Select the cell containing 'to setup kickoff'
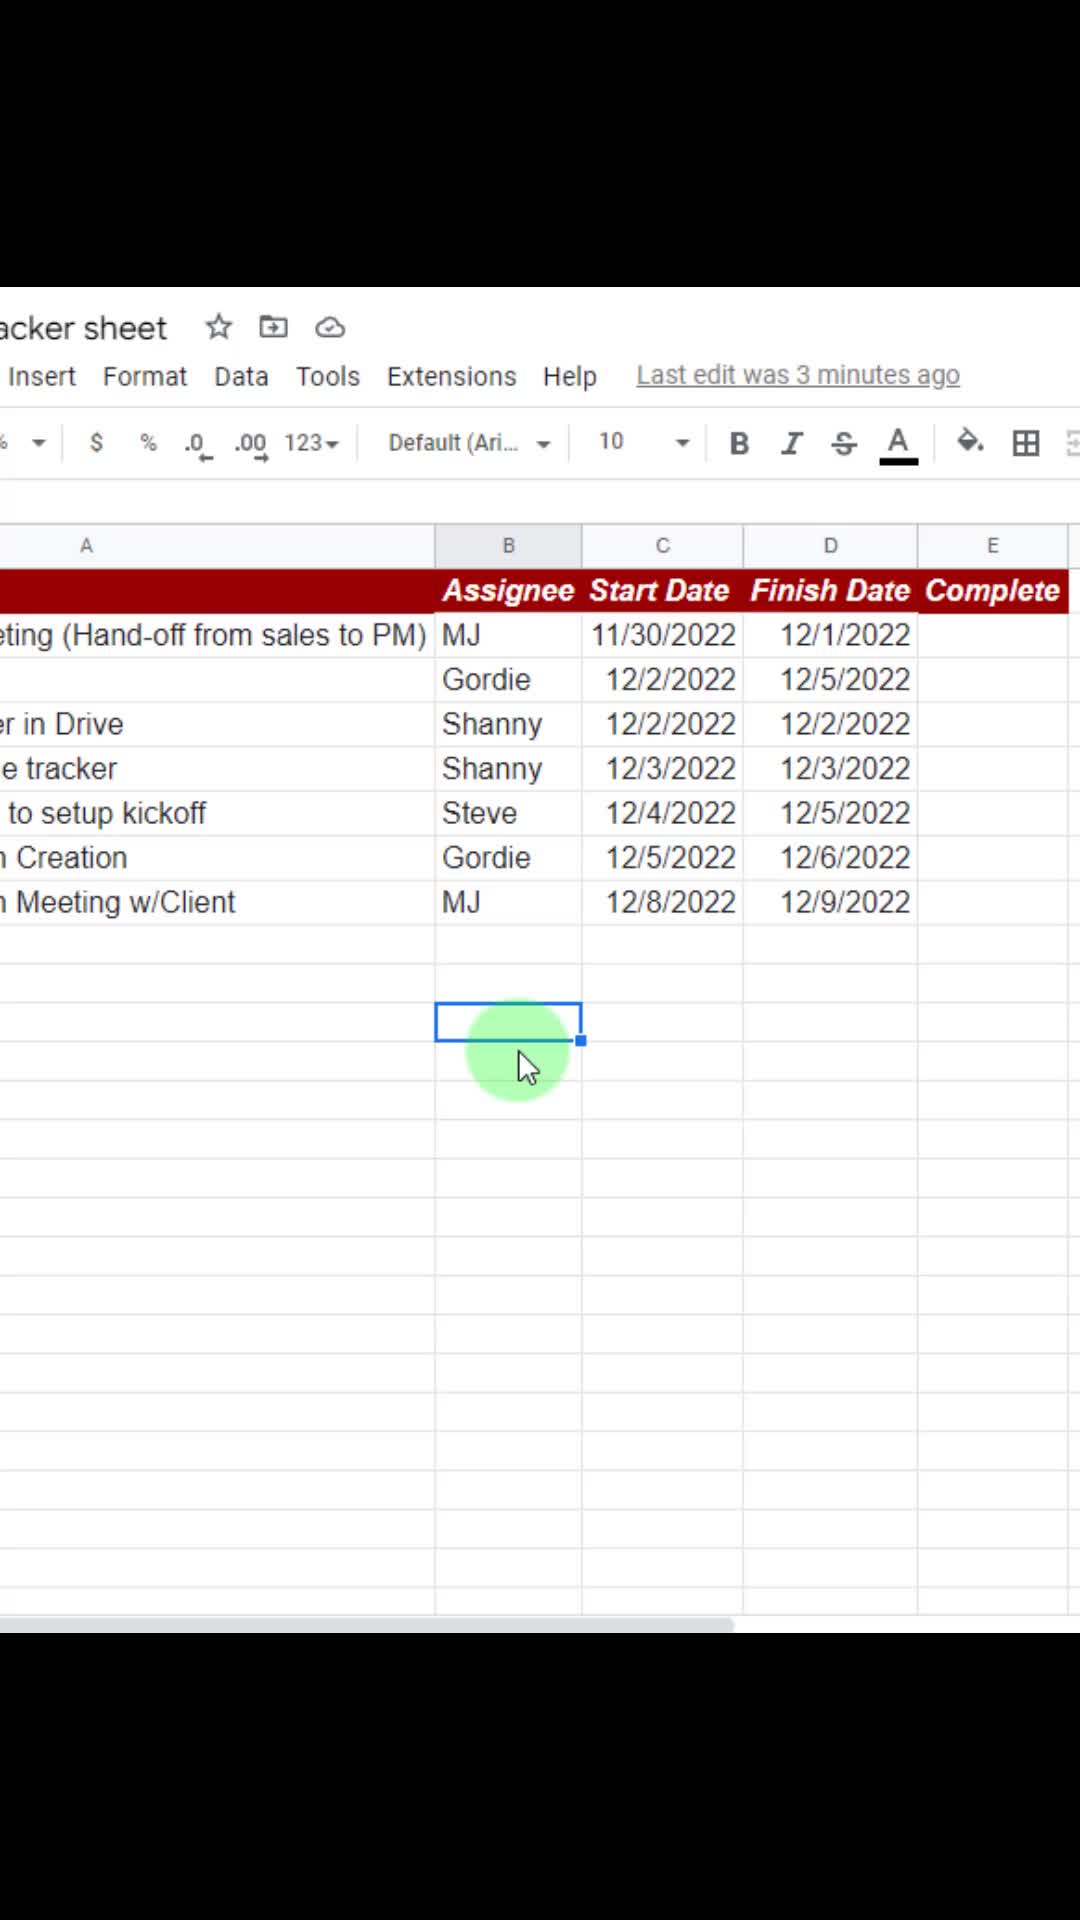The width and height of the screenshot is (1080, 1920). point(217,813)
